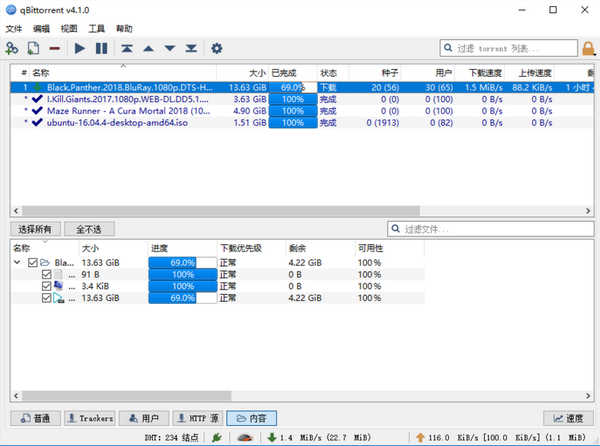Click the checkmark icon beside the ubuntu iso
Image resolution: width=600 pixels, height=446 pixels.
(37, 123)
